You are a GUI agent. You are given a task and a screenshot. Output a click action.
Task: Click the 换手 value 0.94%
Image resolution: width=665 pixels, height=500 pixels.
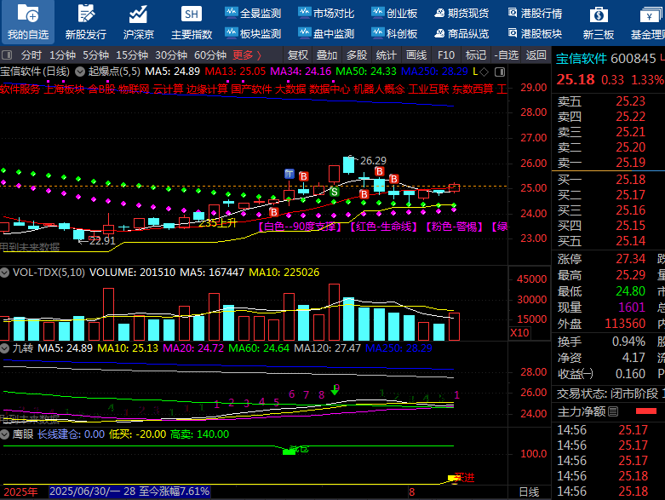point(629,341)
